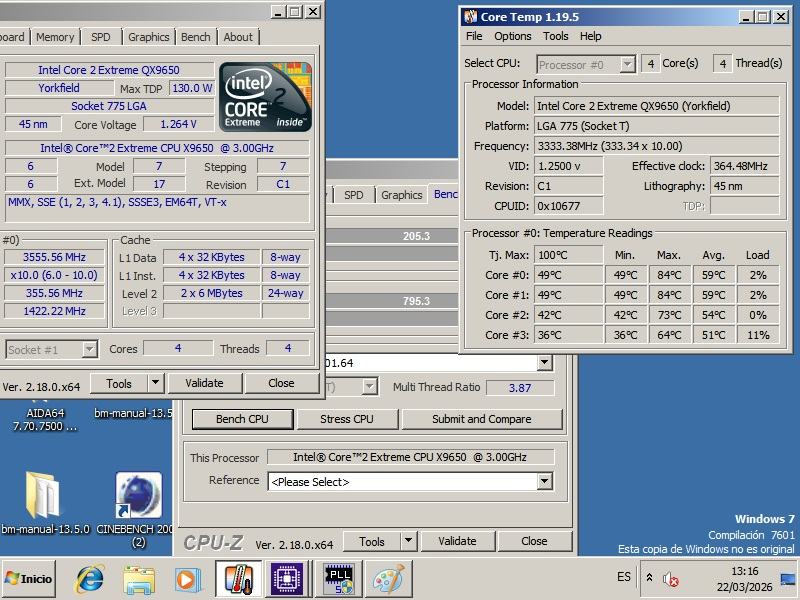Switch to Memory tab in front CPU-Z
The width and height of the screenshot is (800, 600).
(x=55, y=37)
